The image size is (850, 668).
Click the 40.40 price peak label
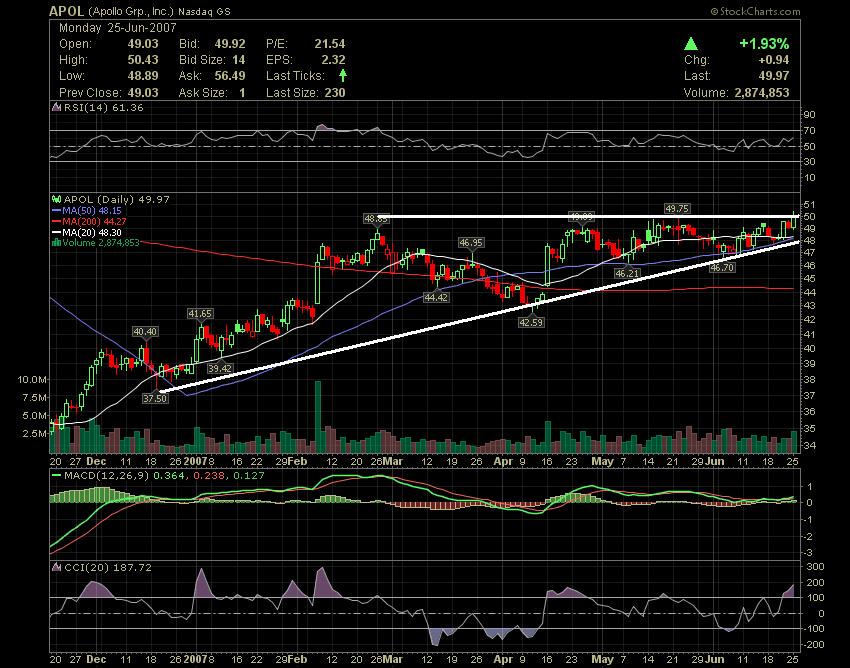[x=145, y=332]
